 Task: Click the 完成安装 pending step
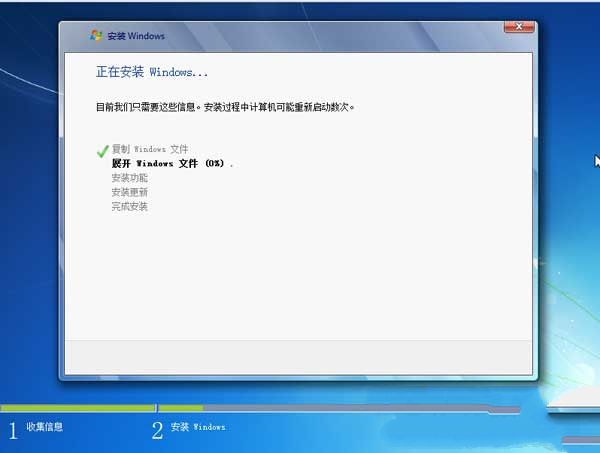(x=129, y=206)
